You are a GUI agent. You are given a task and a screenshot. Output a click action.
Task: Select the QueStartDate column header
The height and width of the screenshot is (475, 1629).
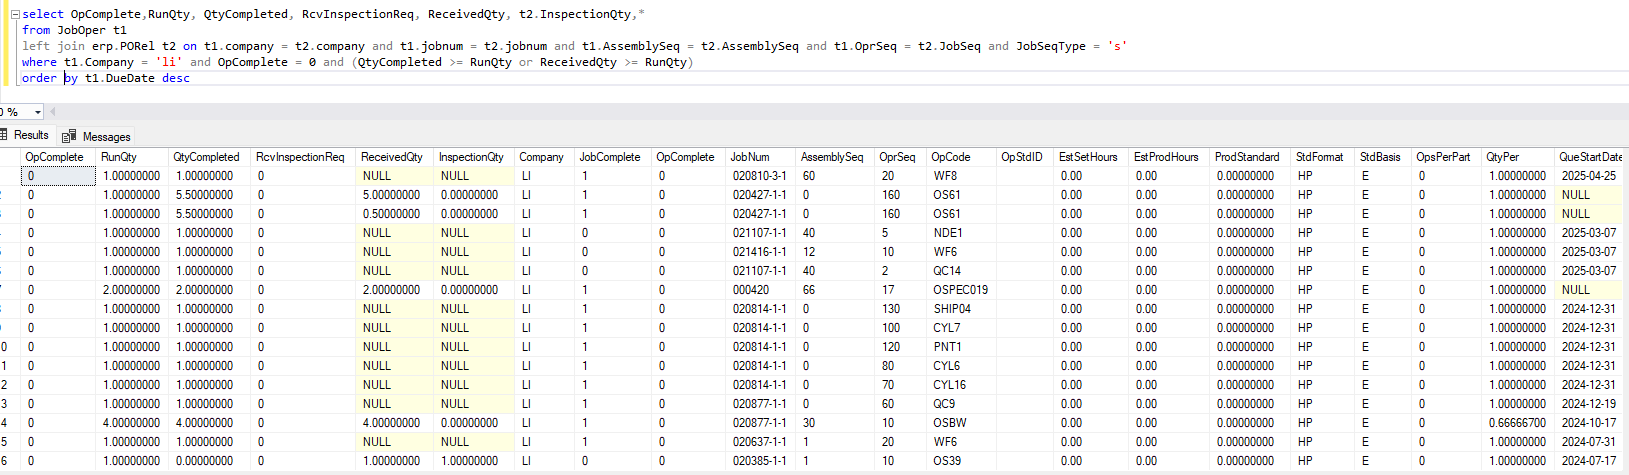[x=1591, y=157]
